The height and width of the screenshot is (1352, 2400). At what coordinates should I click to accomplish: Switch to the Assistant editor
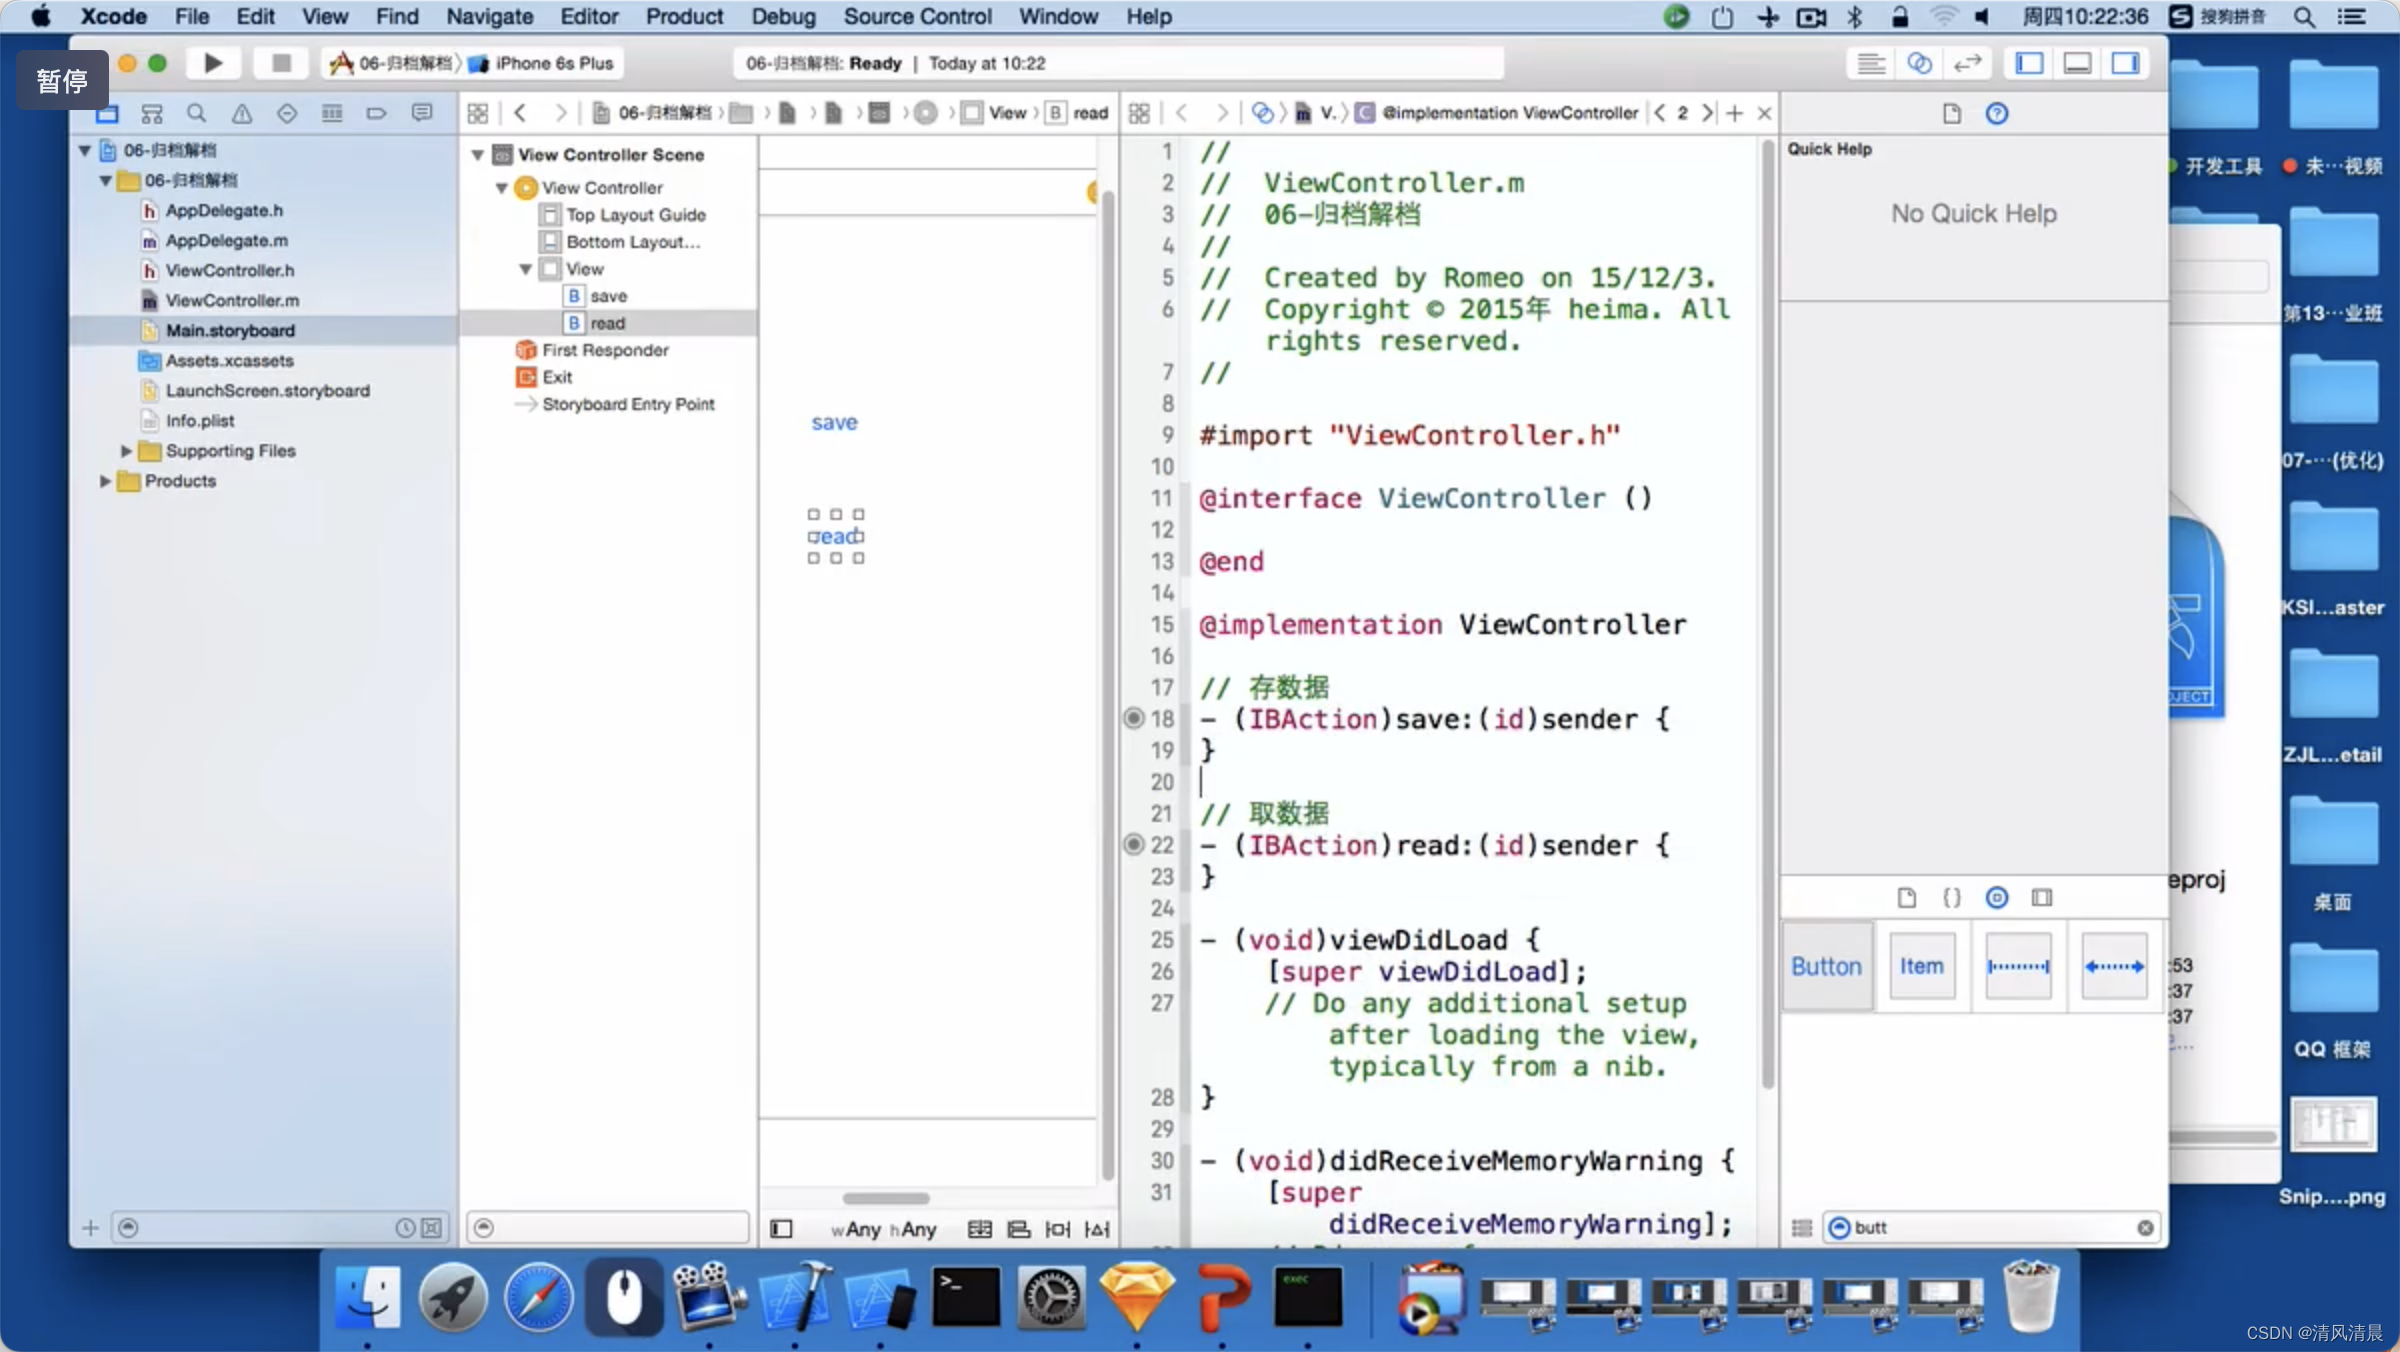(x=1919, y=63)
